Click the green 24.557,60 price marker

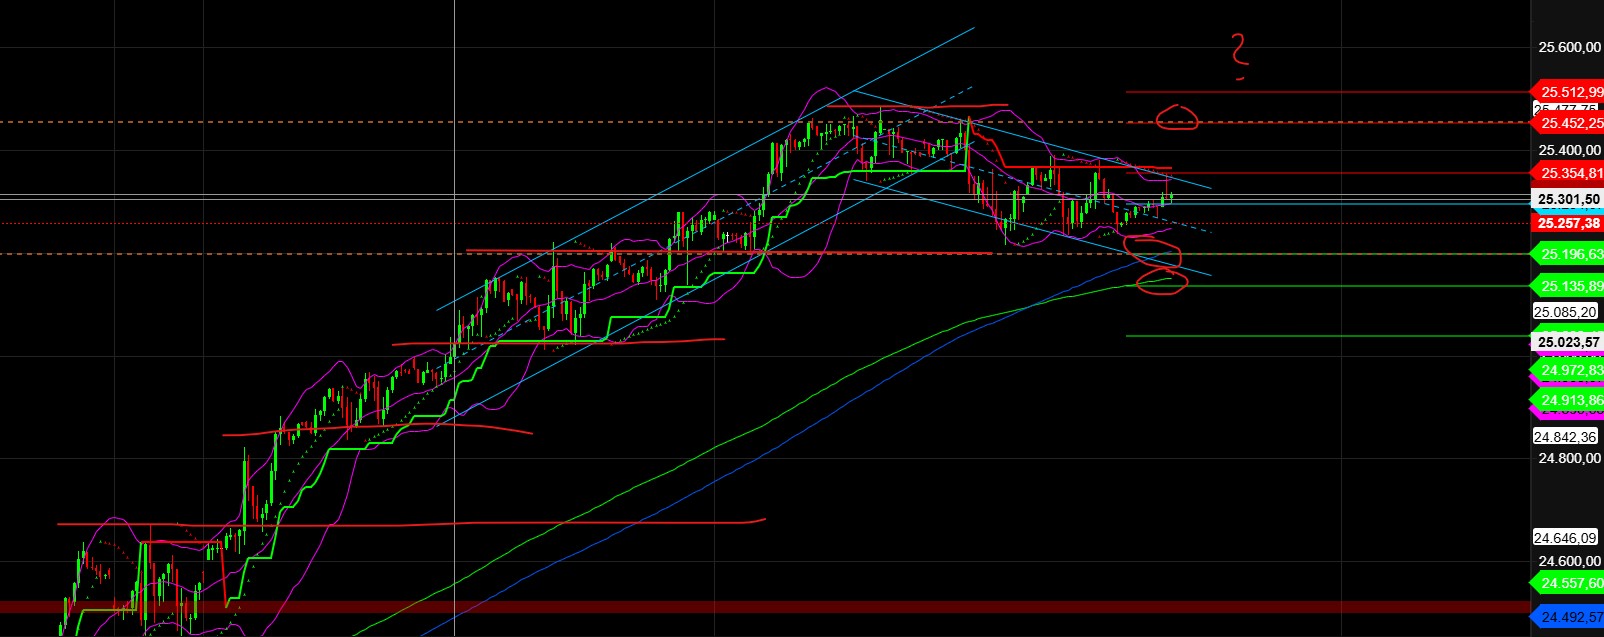[1570, 583]
